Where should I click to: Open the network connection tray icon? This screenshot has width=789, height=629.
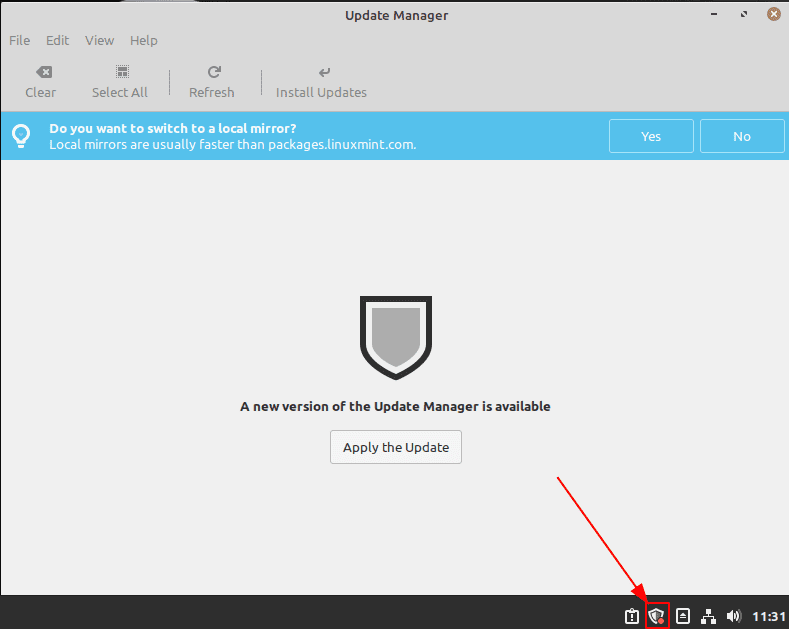coord(708,616)
